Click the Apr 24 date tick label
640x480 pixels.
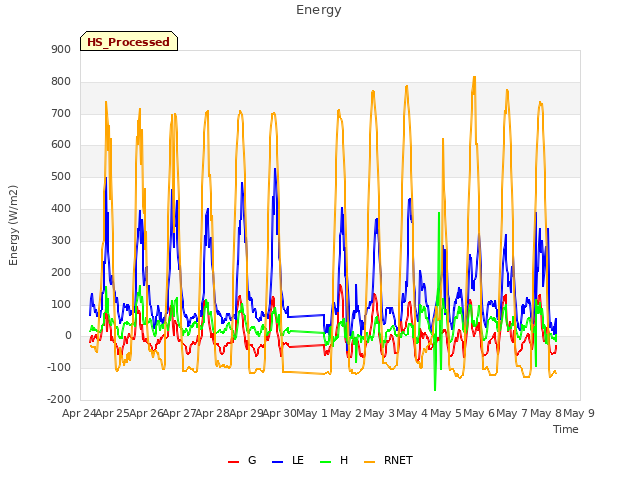click(79, 413)
